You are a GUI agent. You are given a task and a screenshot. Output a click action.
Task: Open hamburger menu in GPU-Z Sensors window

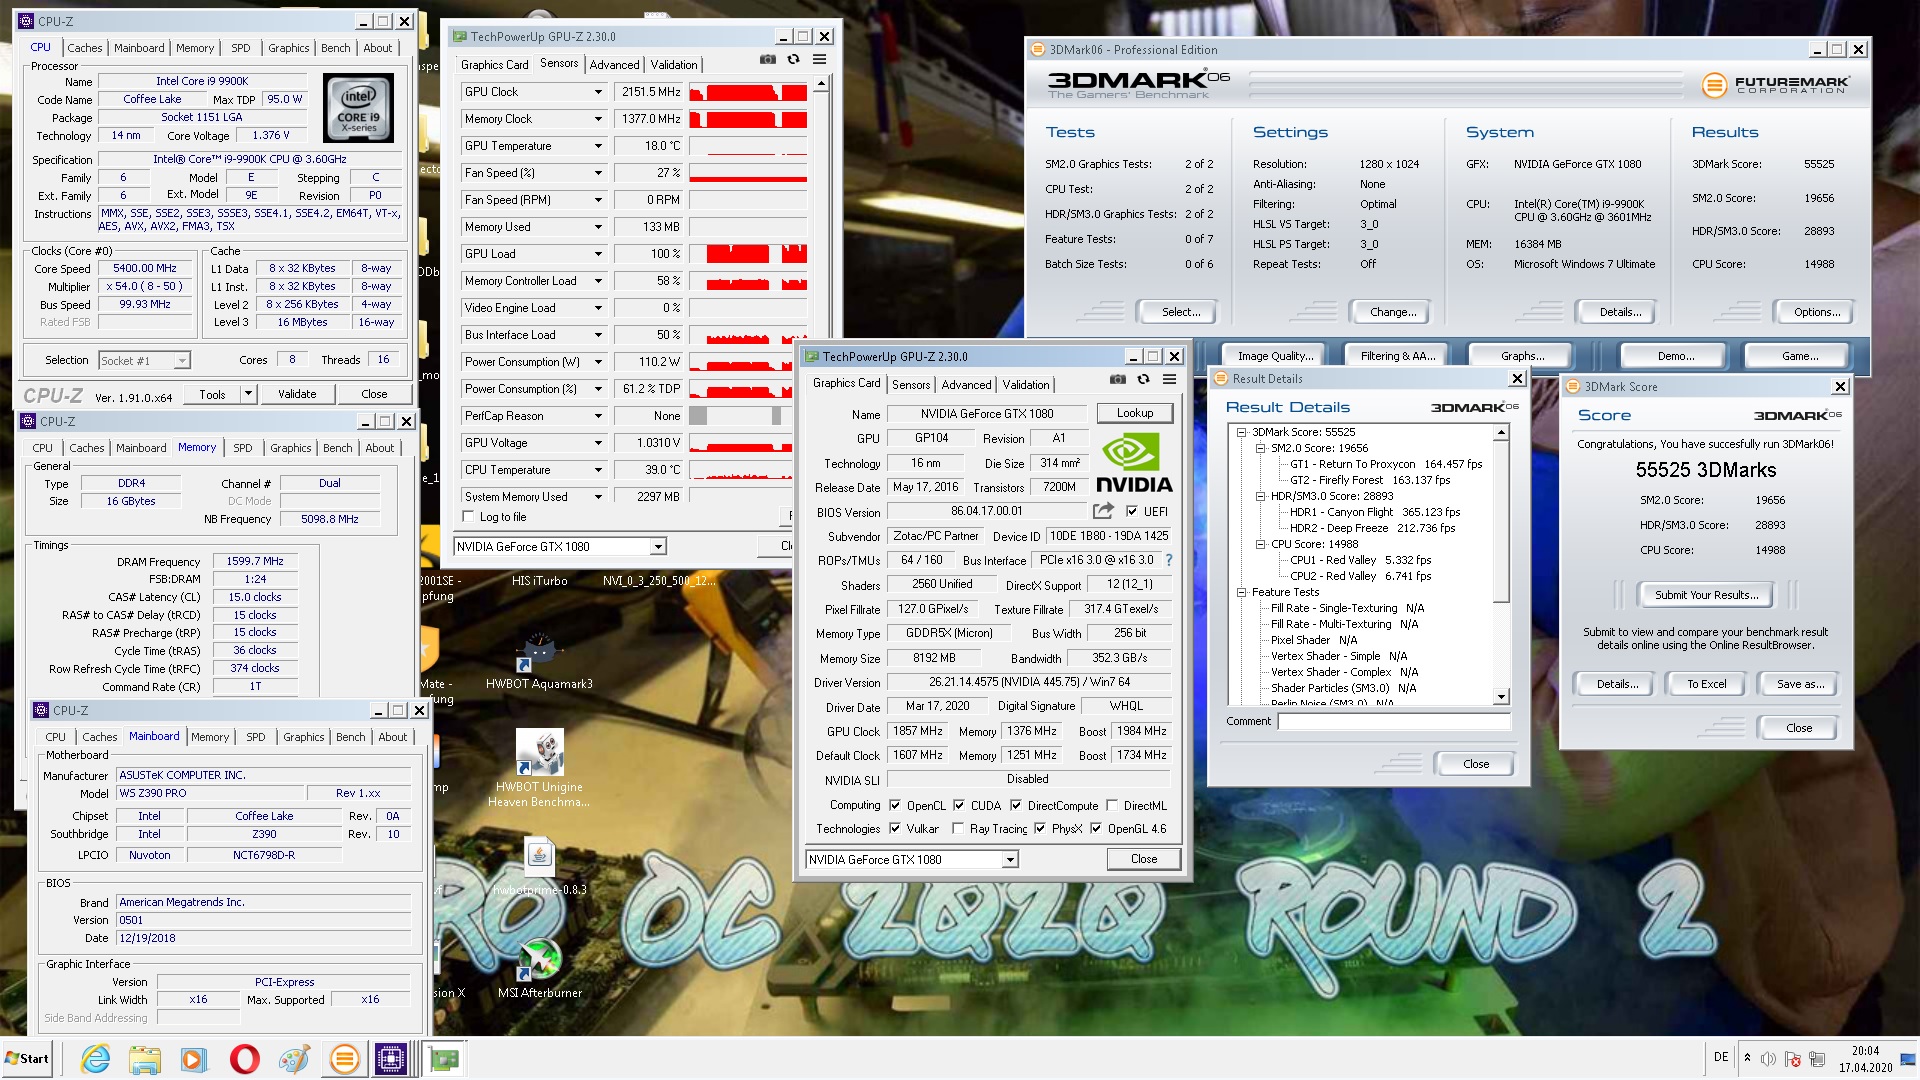(x=819, y=60)
